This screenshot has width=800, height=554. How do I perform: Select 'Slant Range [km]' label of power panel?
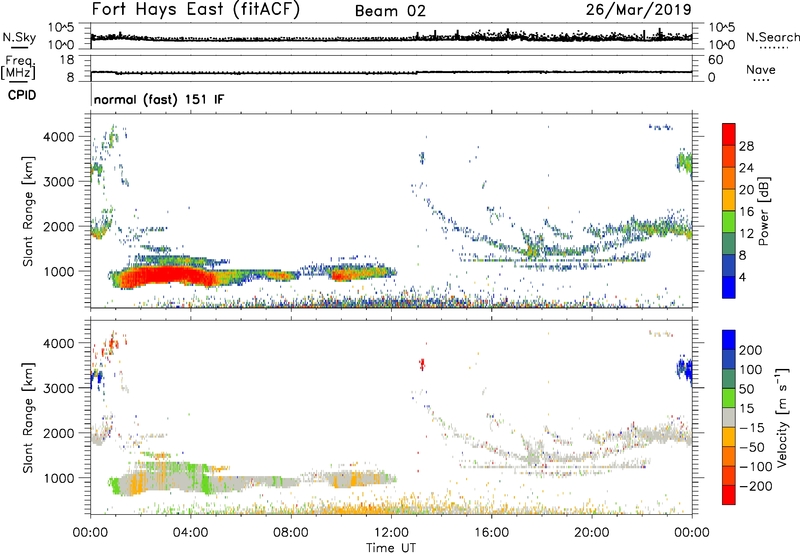(x=27, y=211)
